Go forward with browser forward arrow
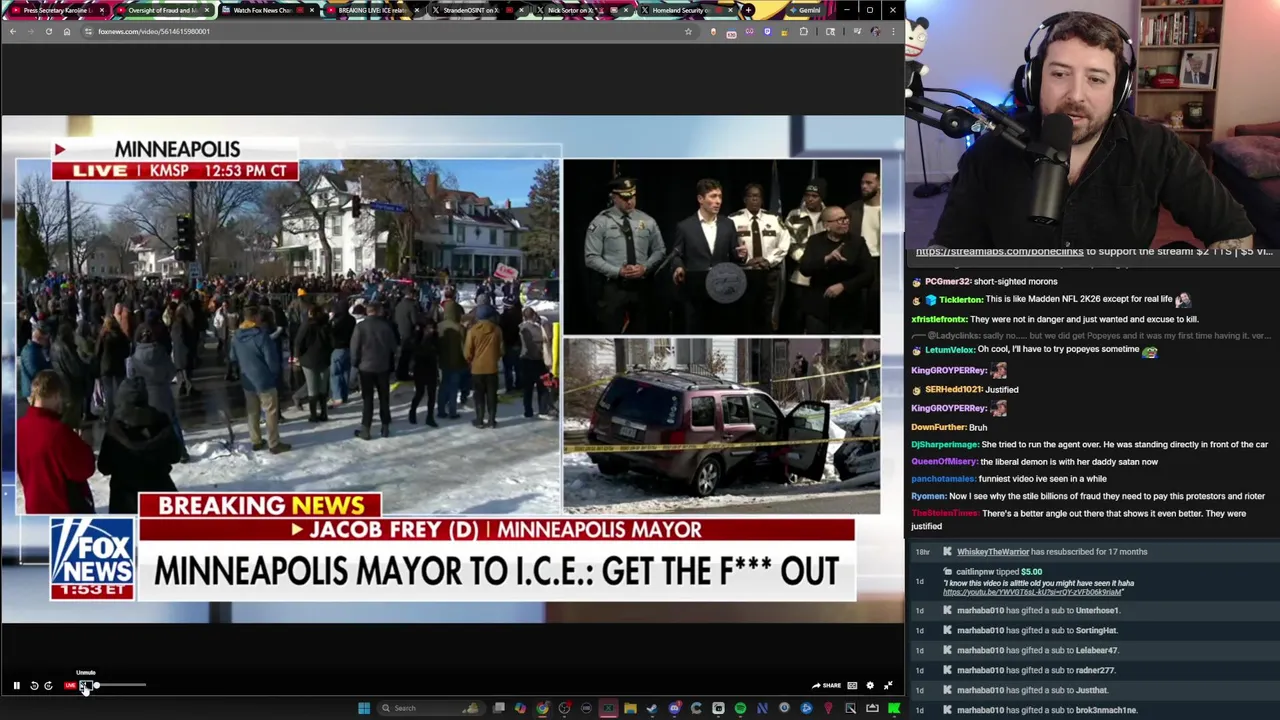 point(30,31)
